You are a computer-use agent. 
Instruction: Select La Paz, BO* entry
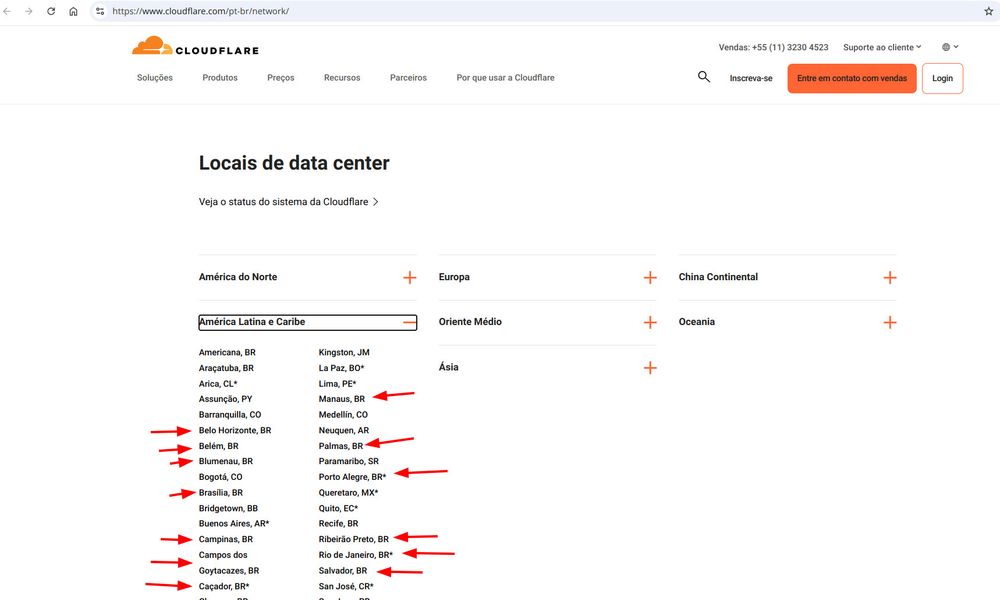point(341,368)
